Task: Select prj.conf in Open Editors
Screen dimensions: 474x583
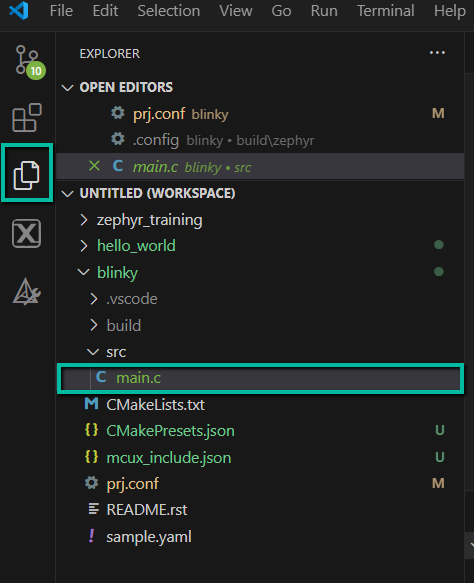Action: pos(260,113)
